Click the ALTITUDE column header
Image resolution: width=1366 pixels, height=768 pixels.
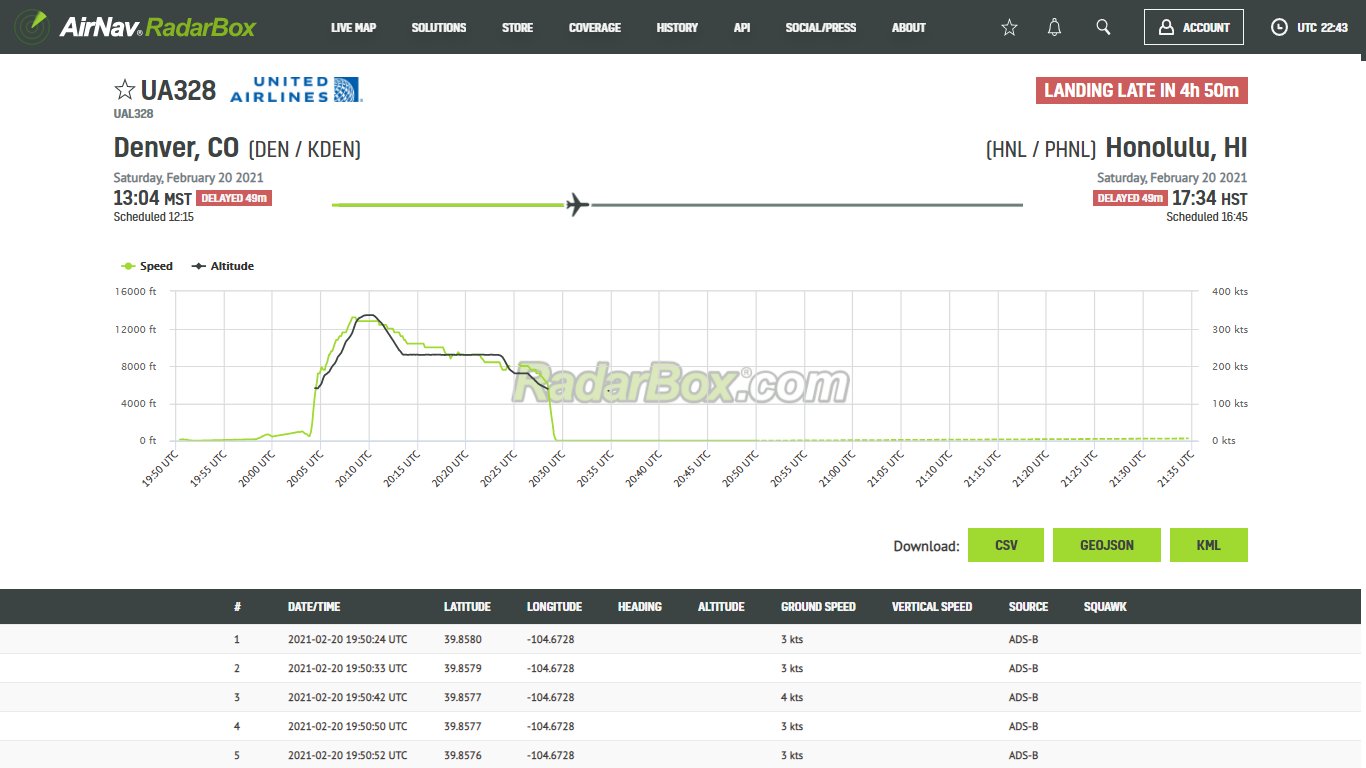tap(721, 607)
